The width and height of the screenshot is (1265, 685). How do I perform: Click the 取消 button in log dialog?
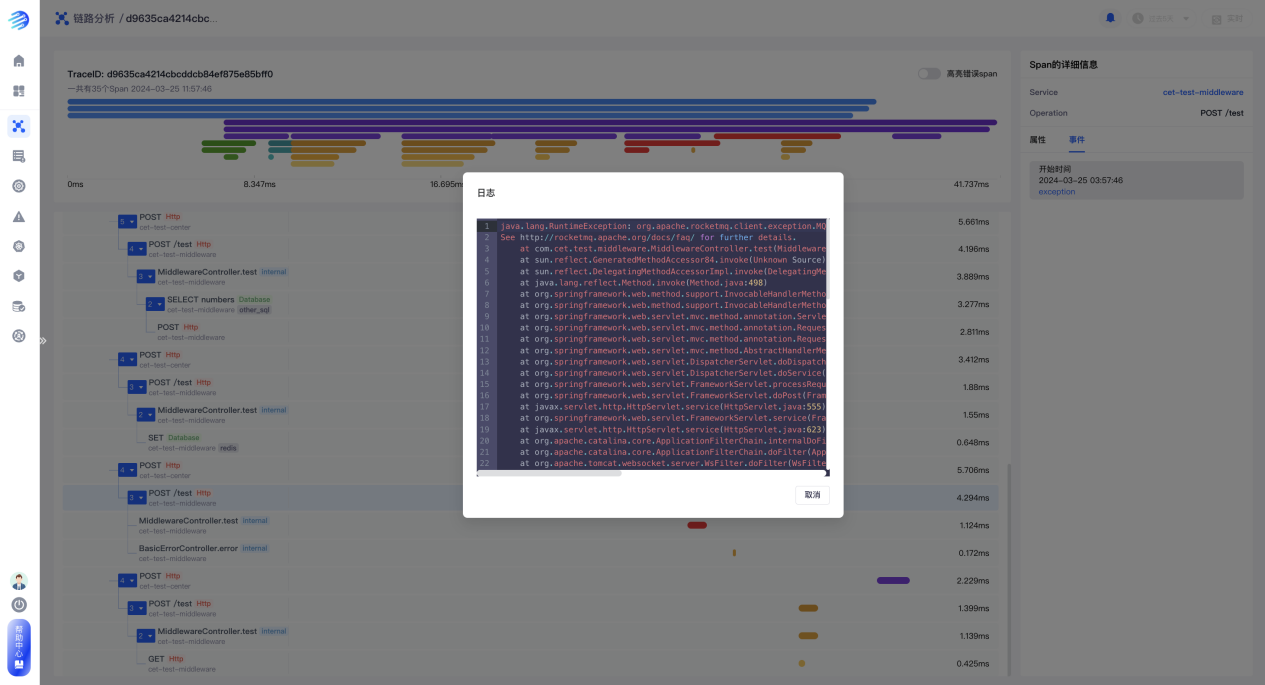(812, 495)
